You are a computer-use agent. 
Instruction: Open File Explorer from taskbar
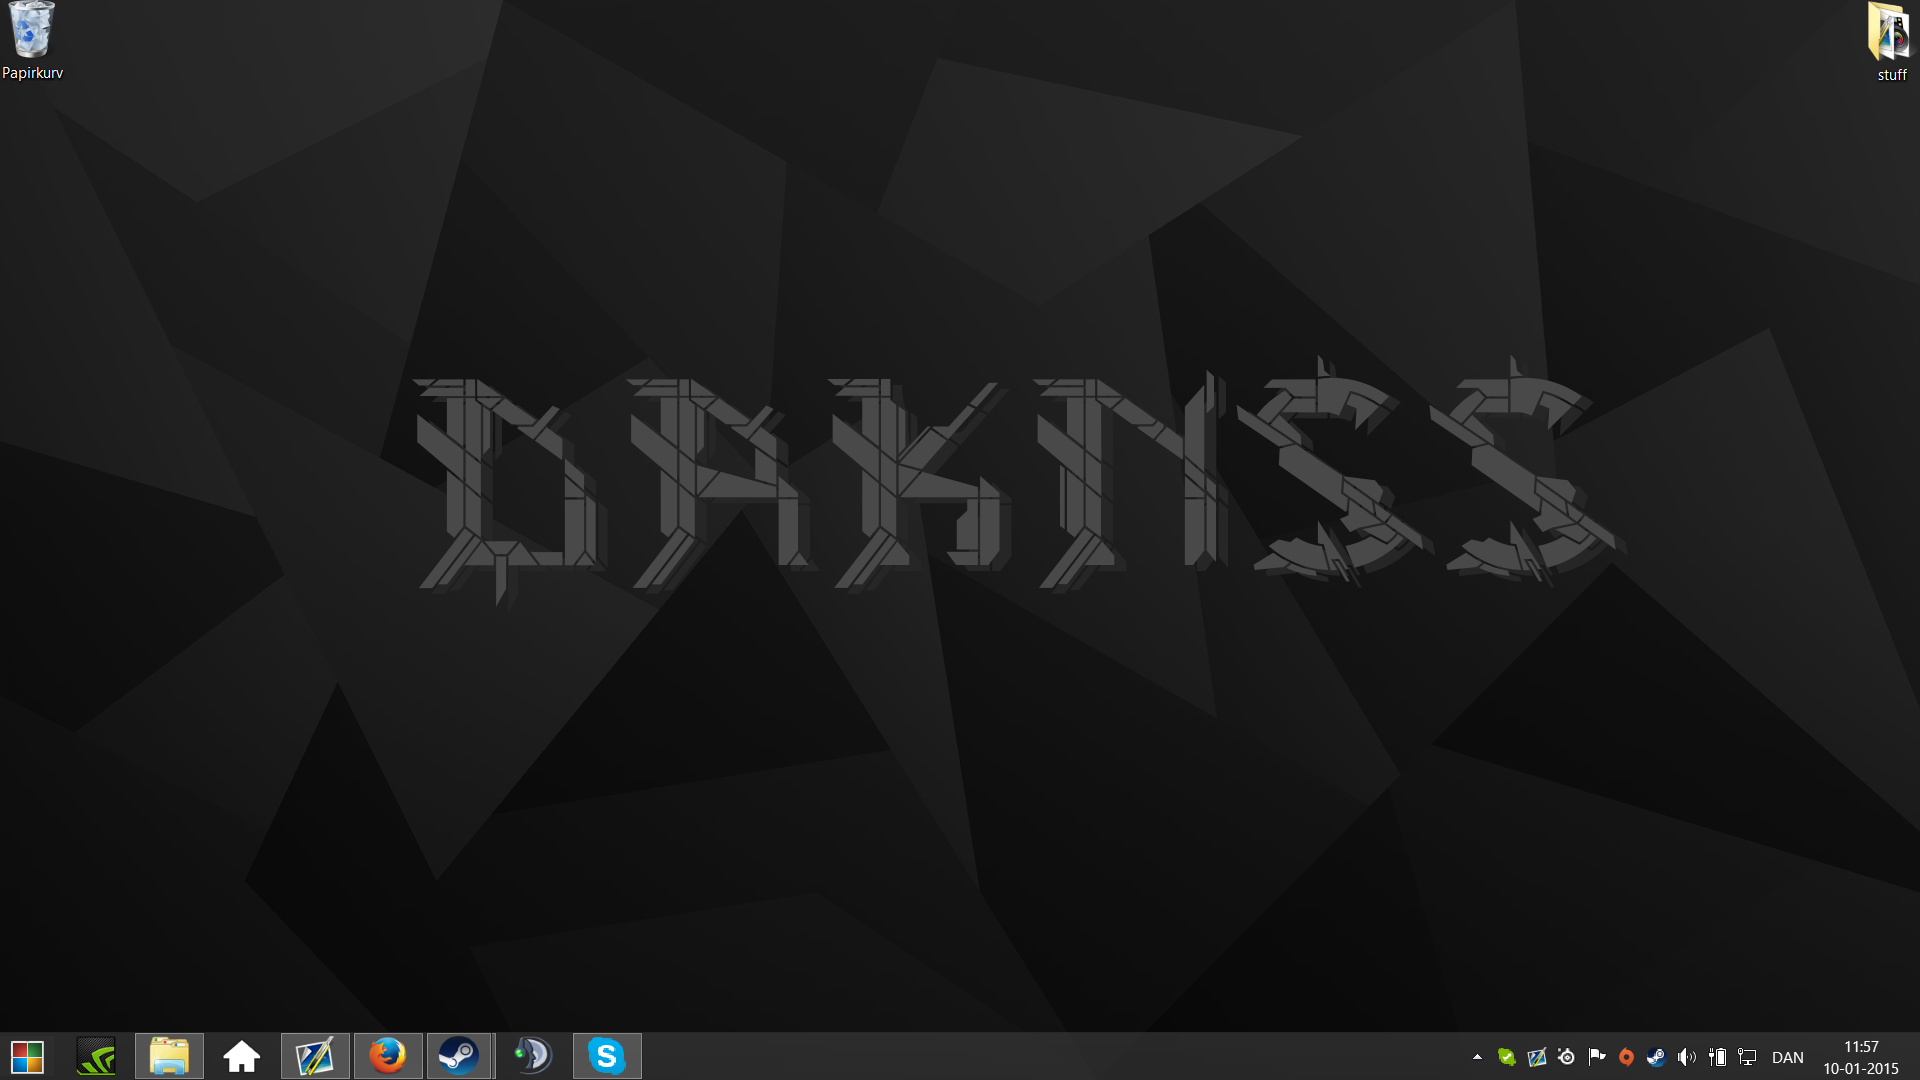tap(169, 1056)
